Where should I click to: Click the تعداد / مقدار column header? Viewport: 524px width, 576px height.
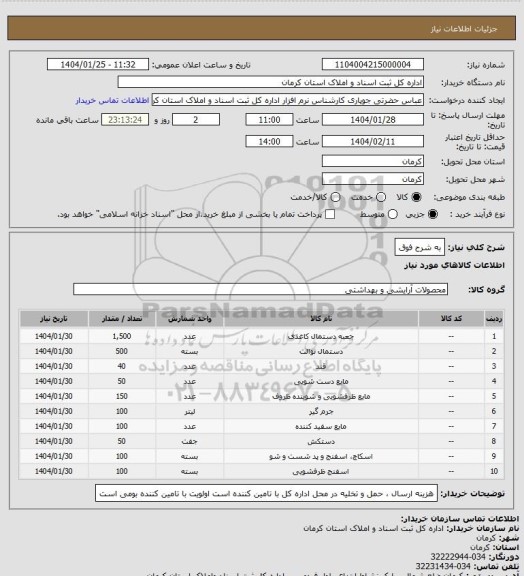tap(122, 319)
